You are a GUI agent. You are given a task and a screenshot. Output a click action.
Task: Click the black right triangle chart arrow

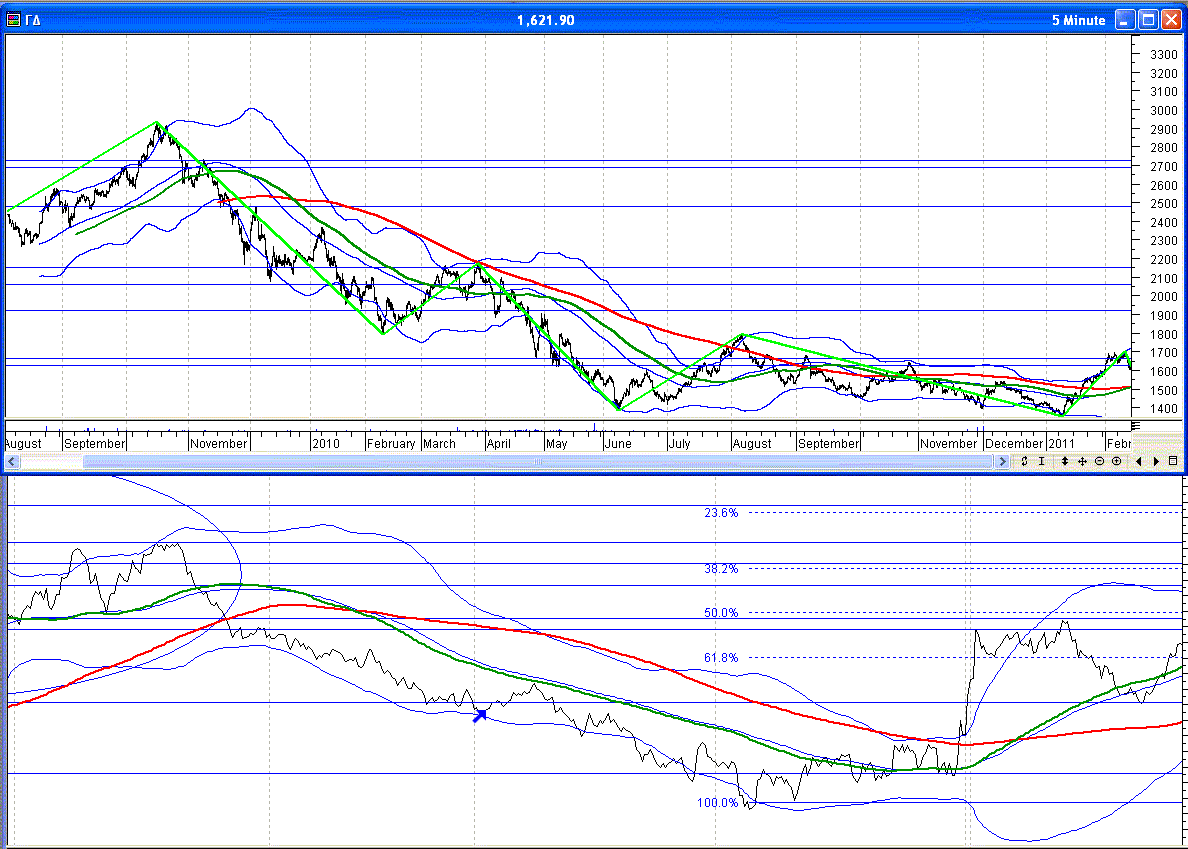pos(1156,461)
